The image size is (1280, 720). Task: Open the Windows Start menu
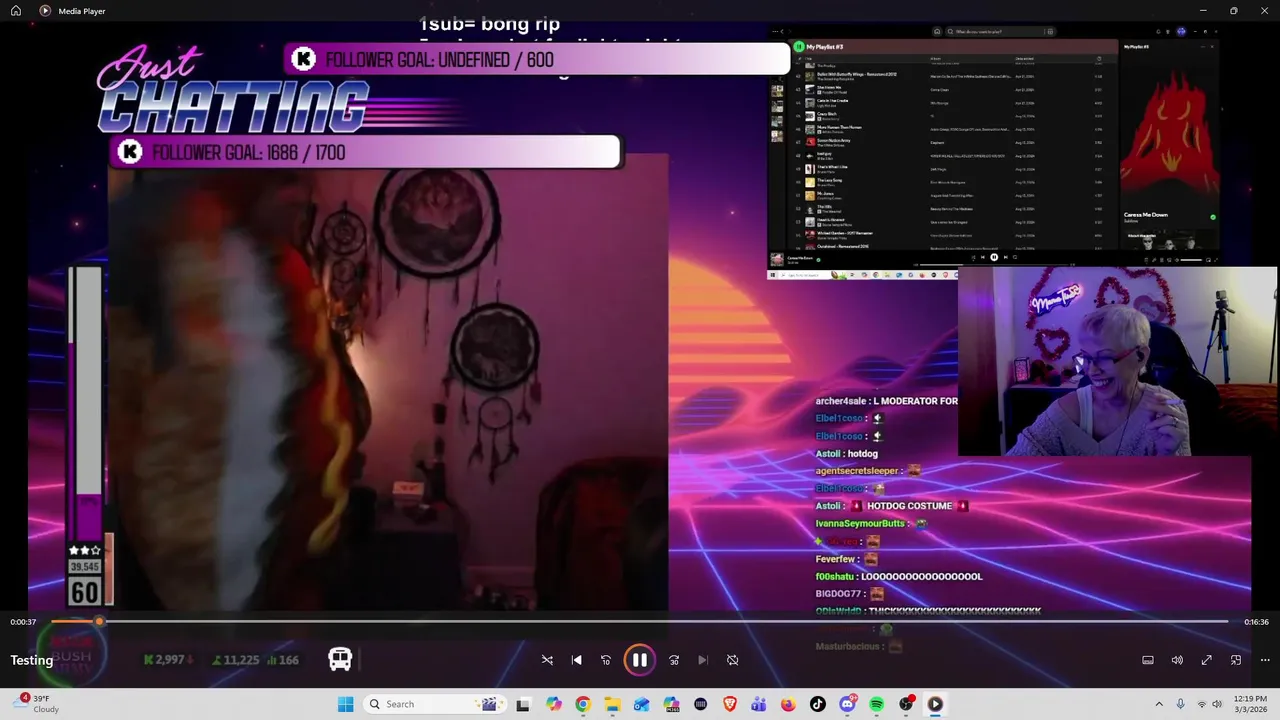coord(345,704)
